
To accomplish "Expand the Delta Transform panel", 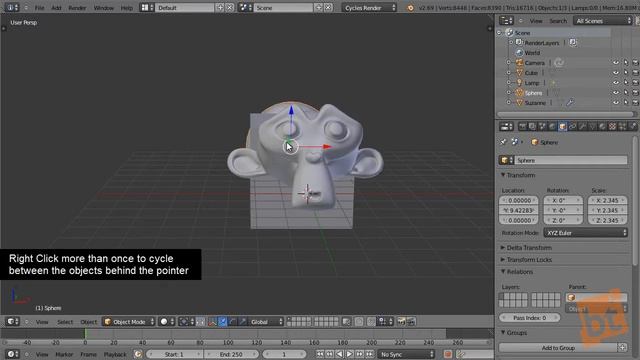I will click(x=526, y=248).
